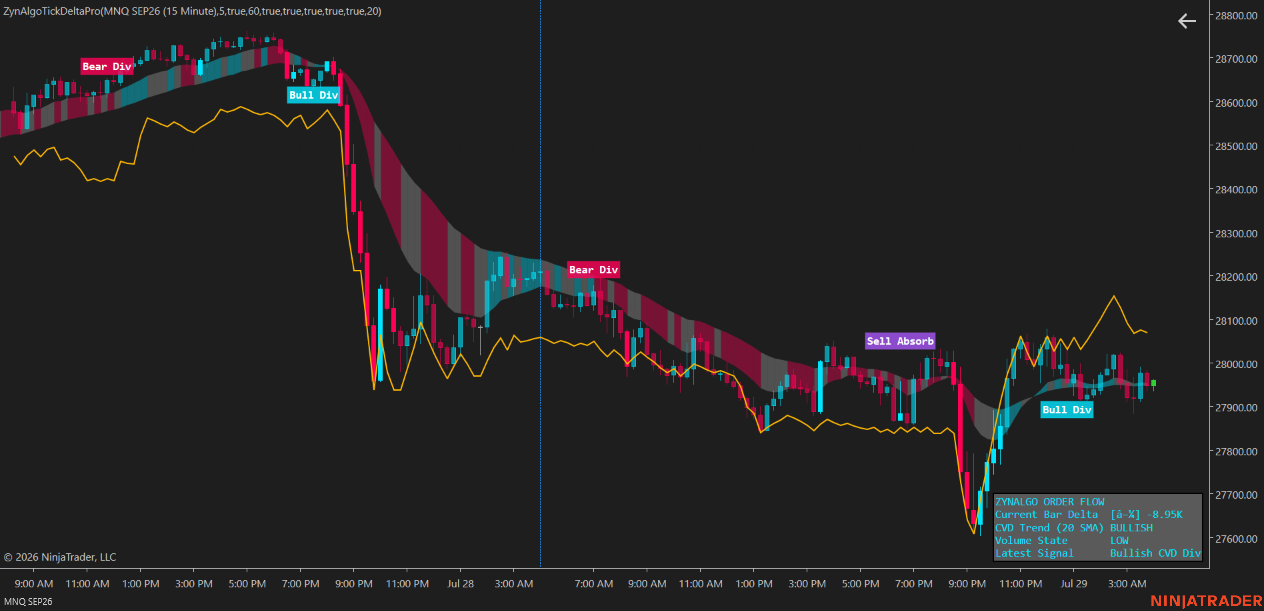The width and height of the screenshot is (1264, 611).
Task: Select the MNQ SEP26 chart tab
Action: click(x=26, y=602)
